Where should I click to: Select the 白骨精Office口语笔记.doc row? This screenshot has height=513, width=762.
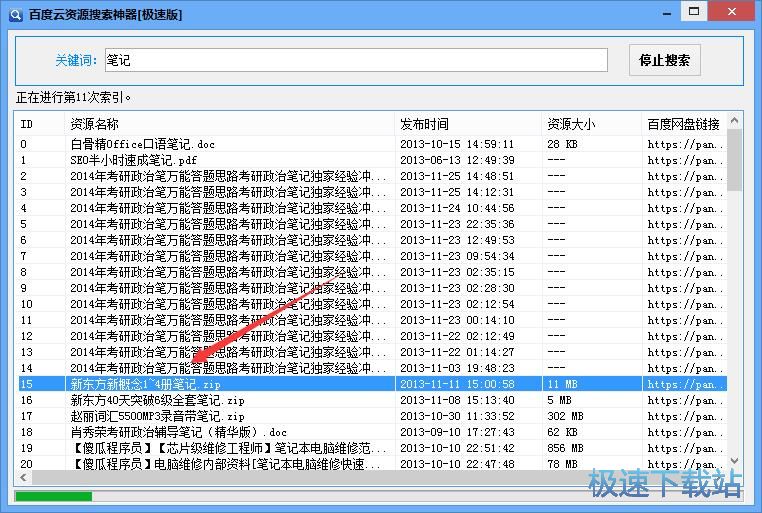142,144
